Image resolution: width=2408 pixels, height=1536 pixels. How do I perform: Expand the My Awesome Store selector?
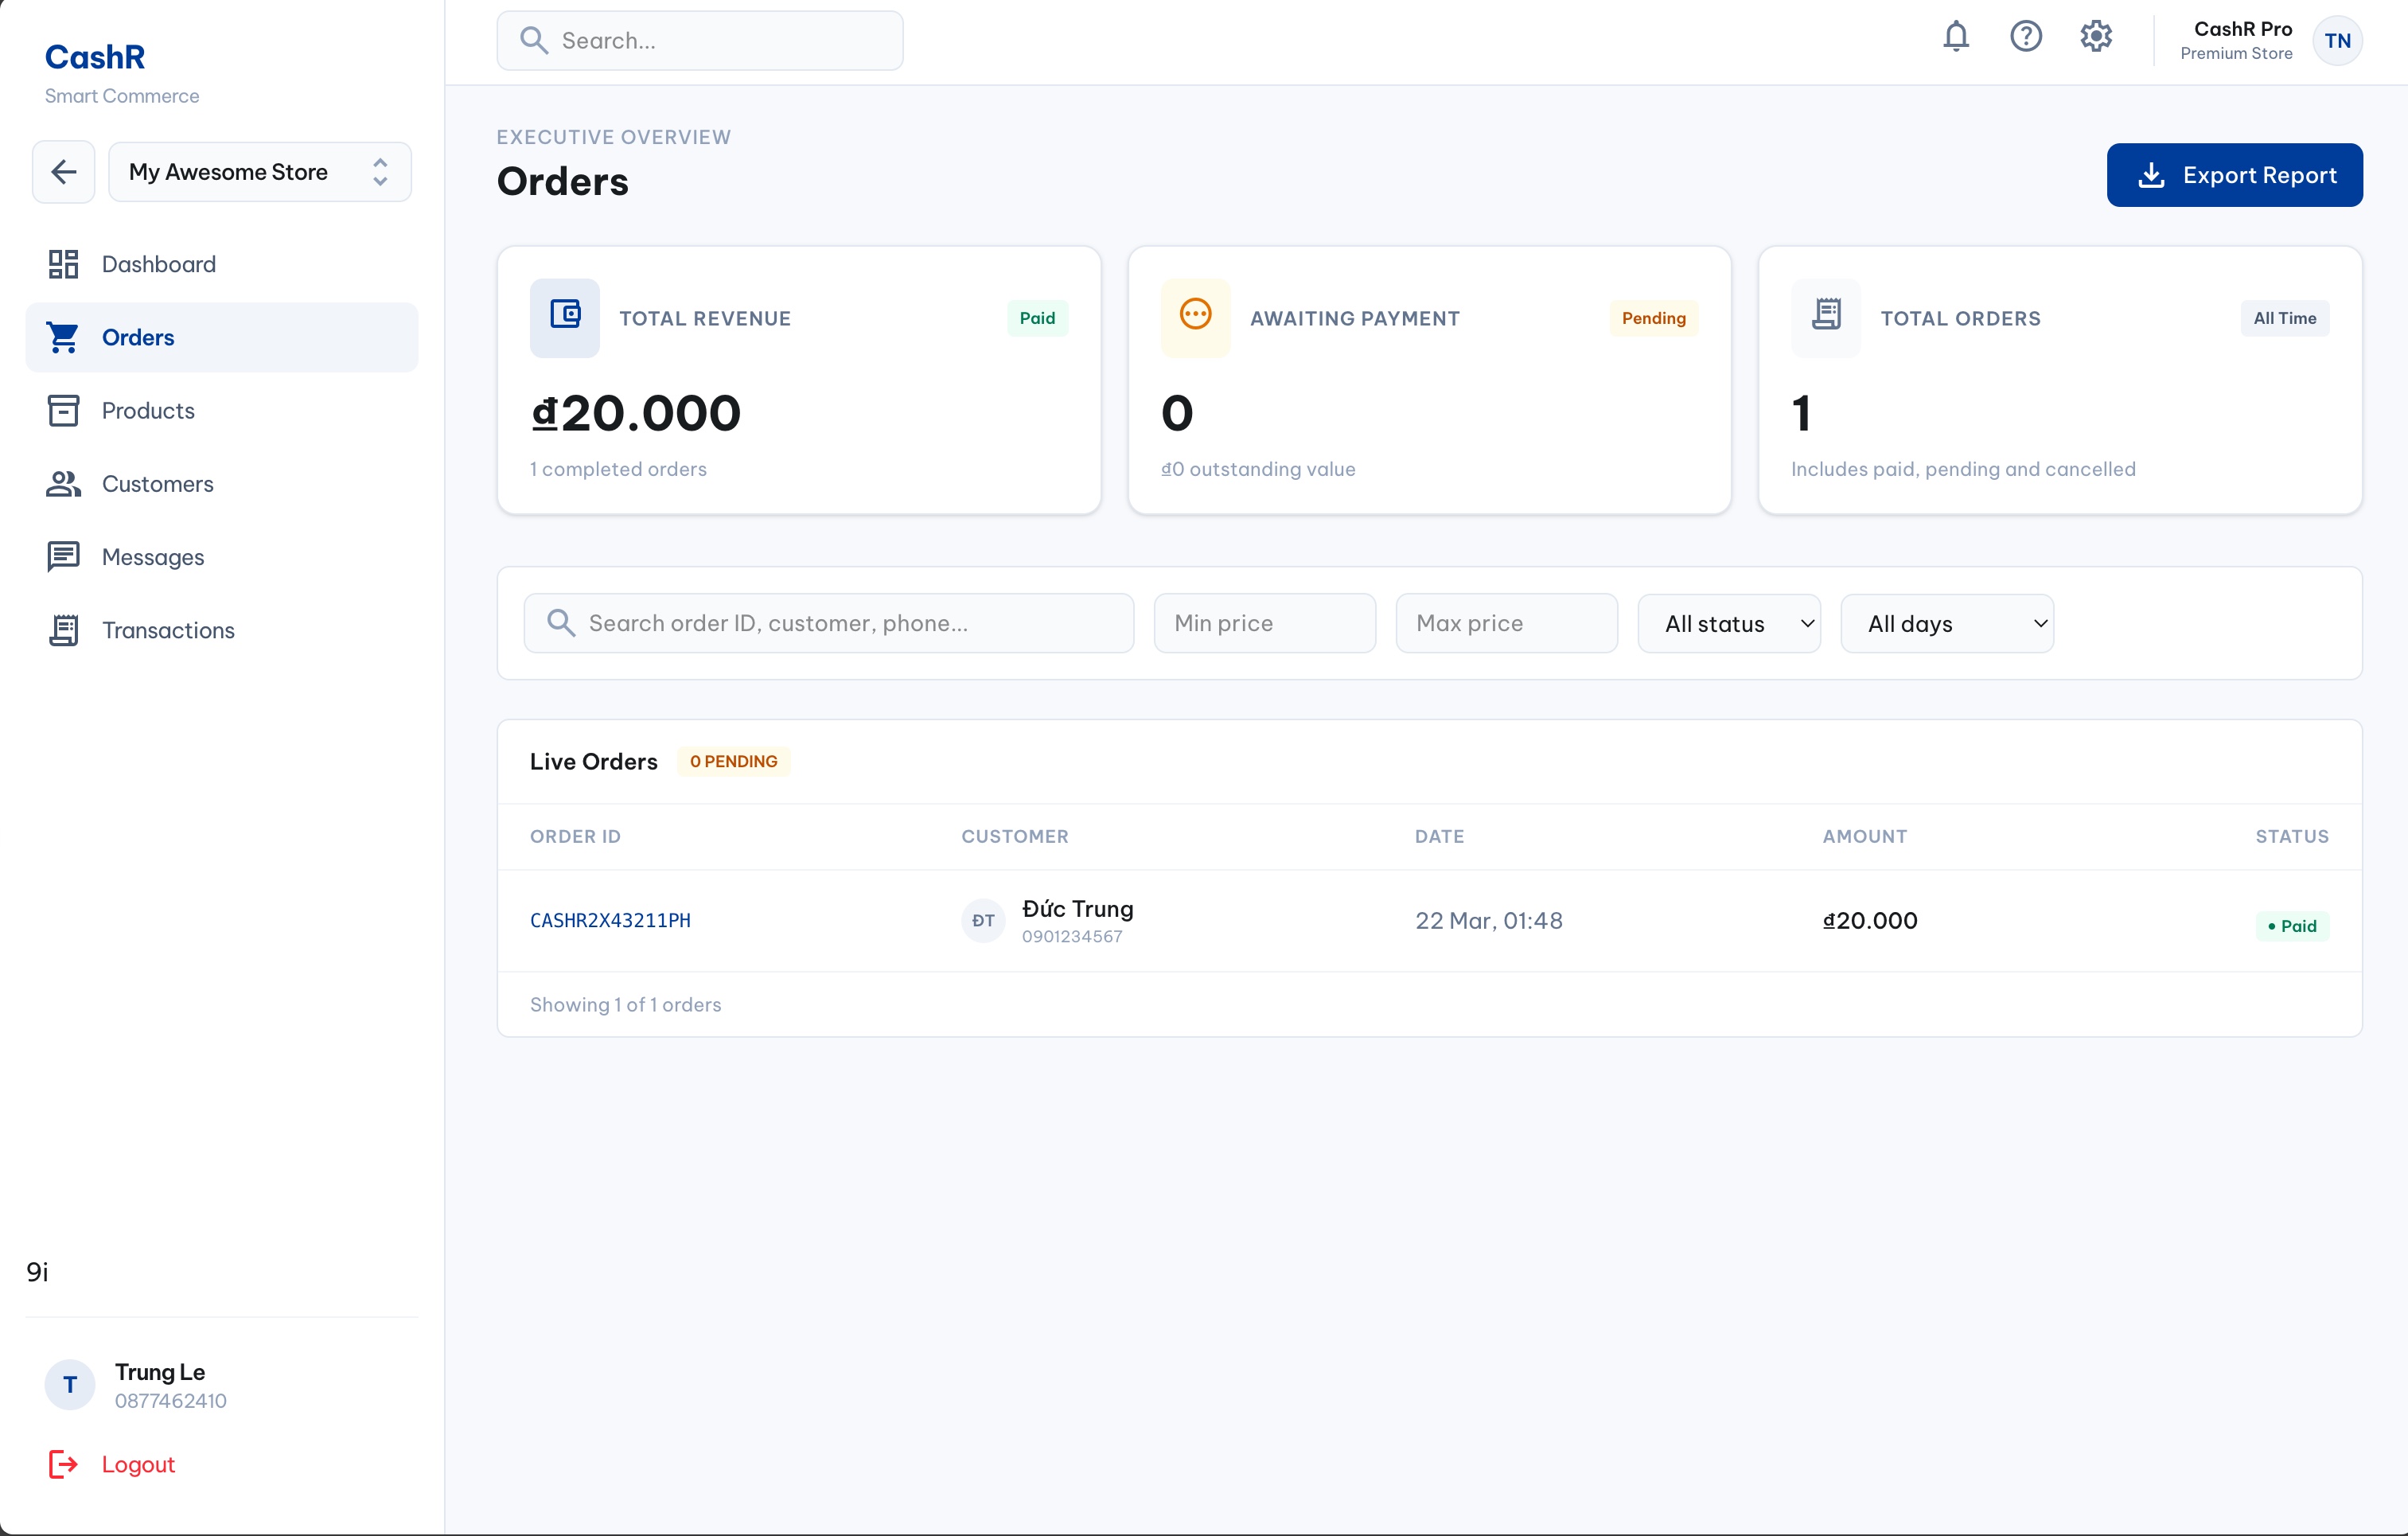(x=259, y=172)
